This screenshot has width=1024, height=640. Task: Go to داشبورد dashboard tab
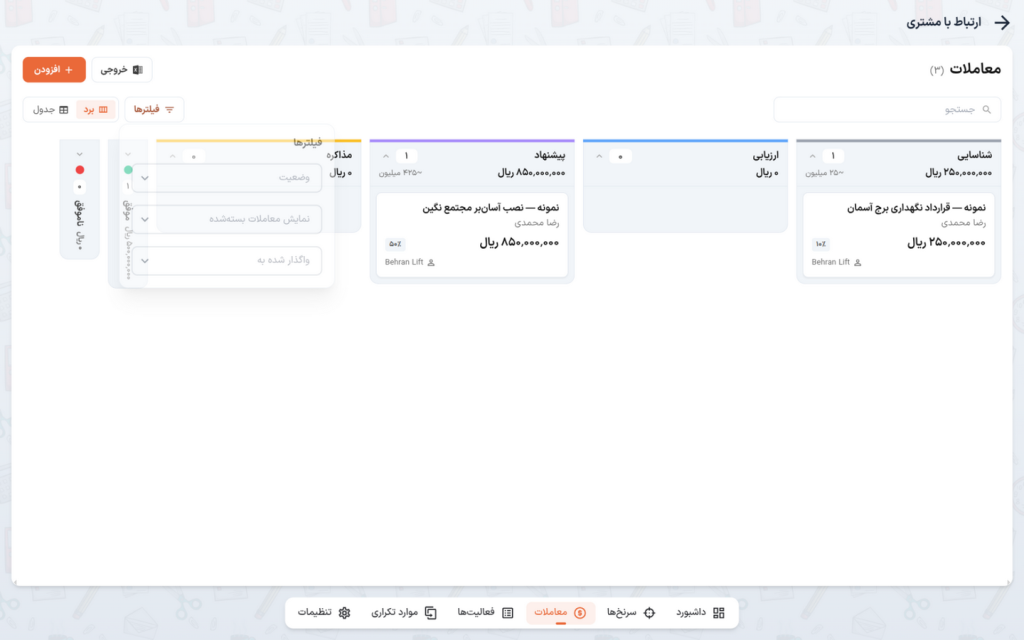tap(700, 613)
